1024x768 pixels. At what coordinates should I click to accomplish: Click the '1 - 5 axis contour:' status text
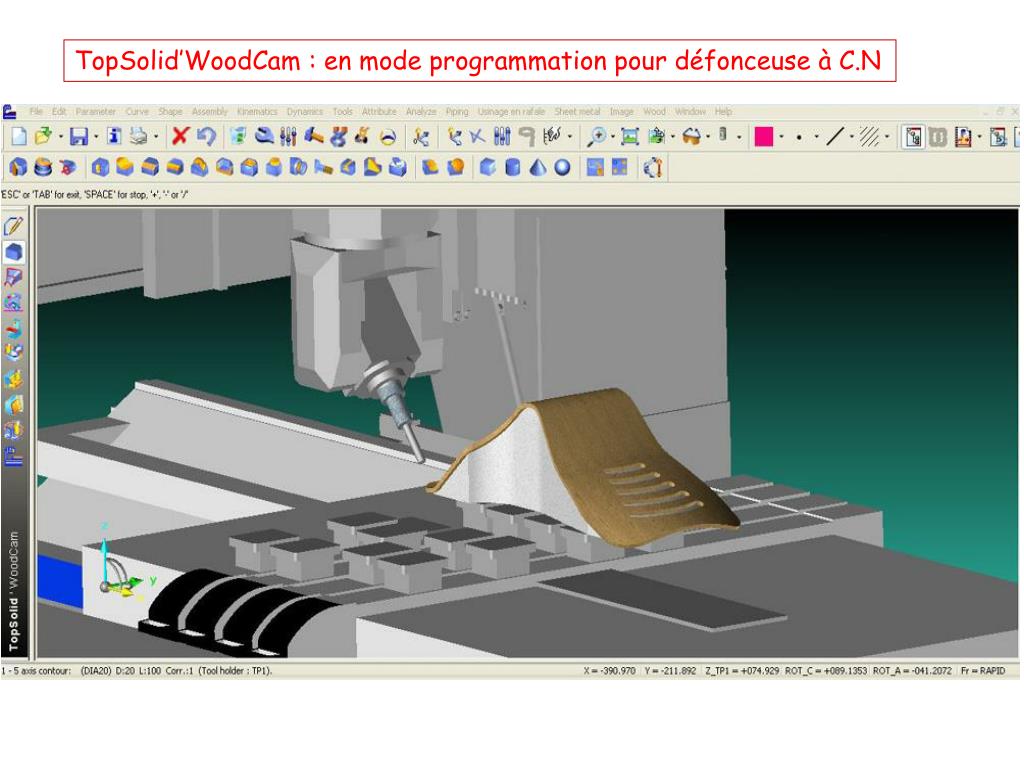(x=37, y=671)
